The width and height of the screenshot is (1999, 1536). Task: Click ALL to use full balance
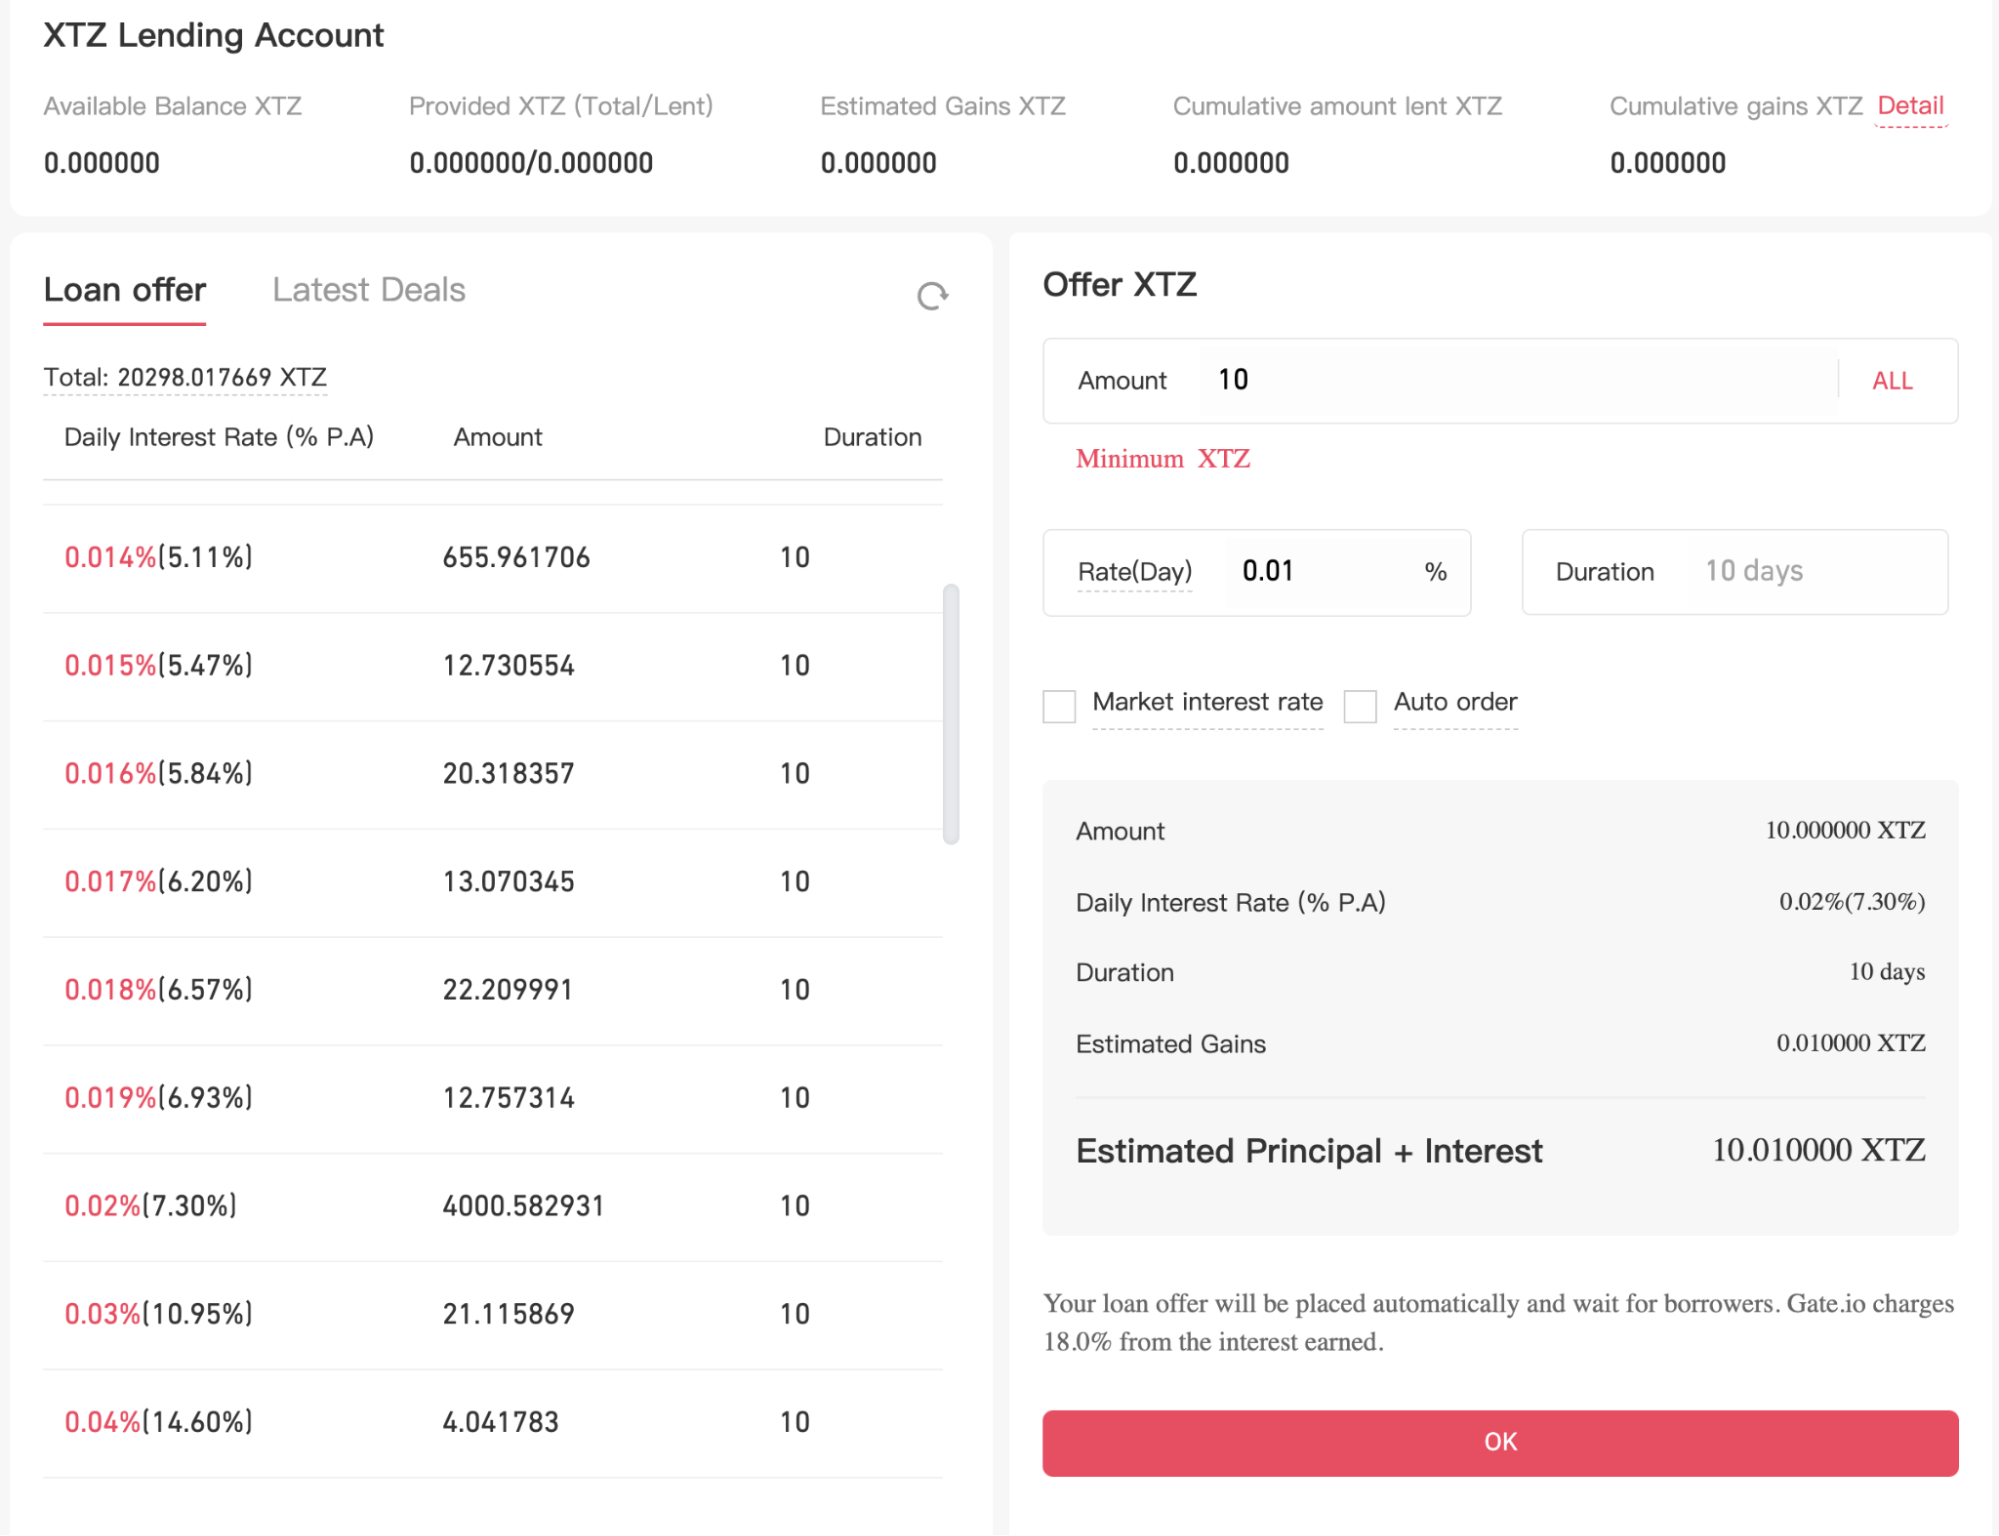click(x=1892, y=381)
